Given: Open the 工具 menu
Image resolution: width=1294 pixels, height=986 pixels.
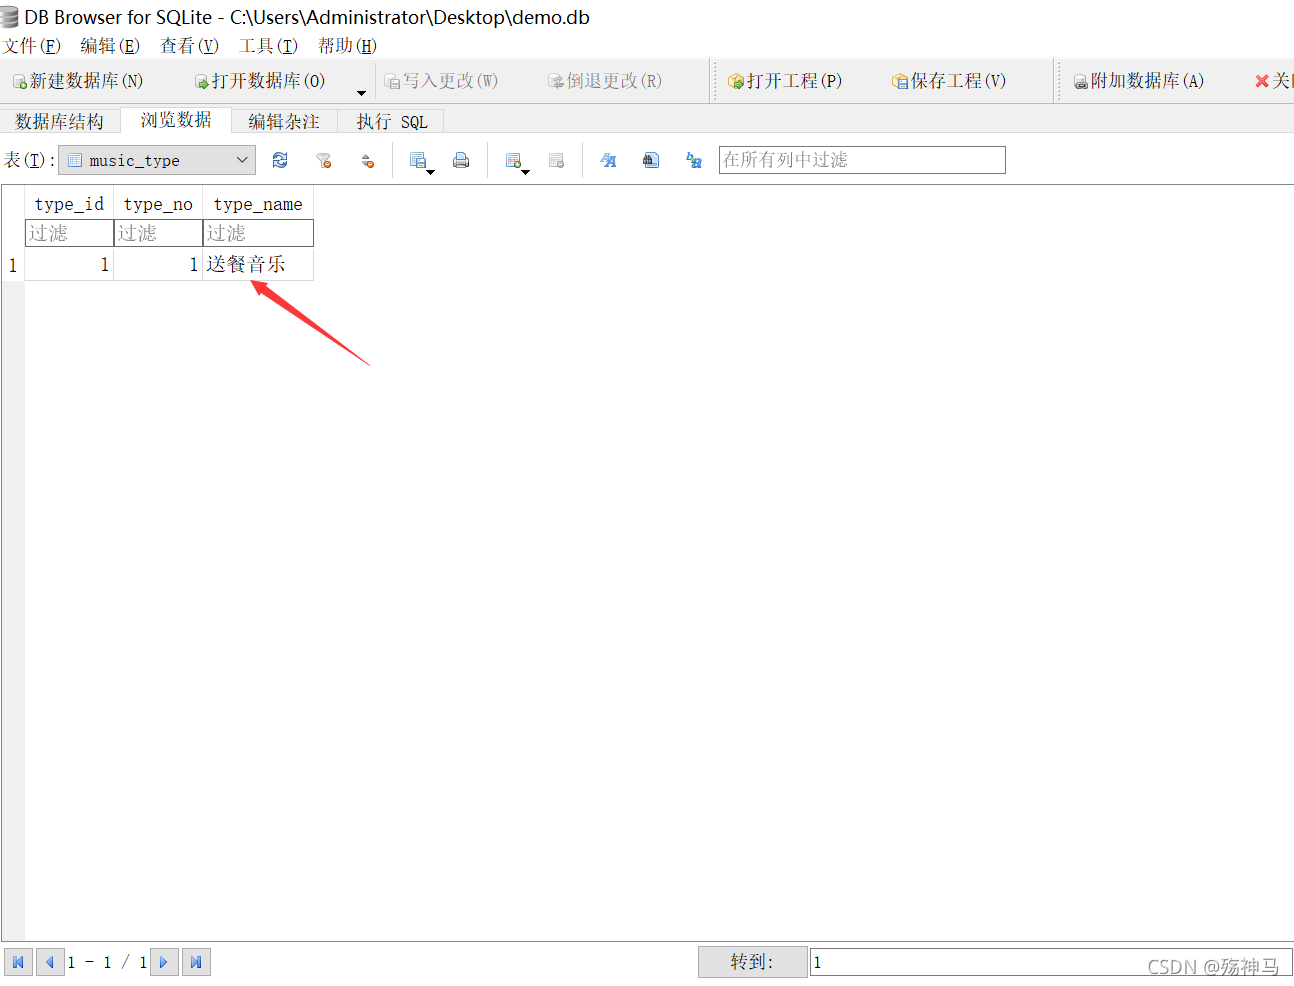Looking at the screenshot, I should [268, 46].
